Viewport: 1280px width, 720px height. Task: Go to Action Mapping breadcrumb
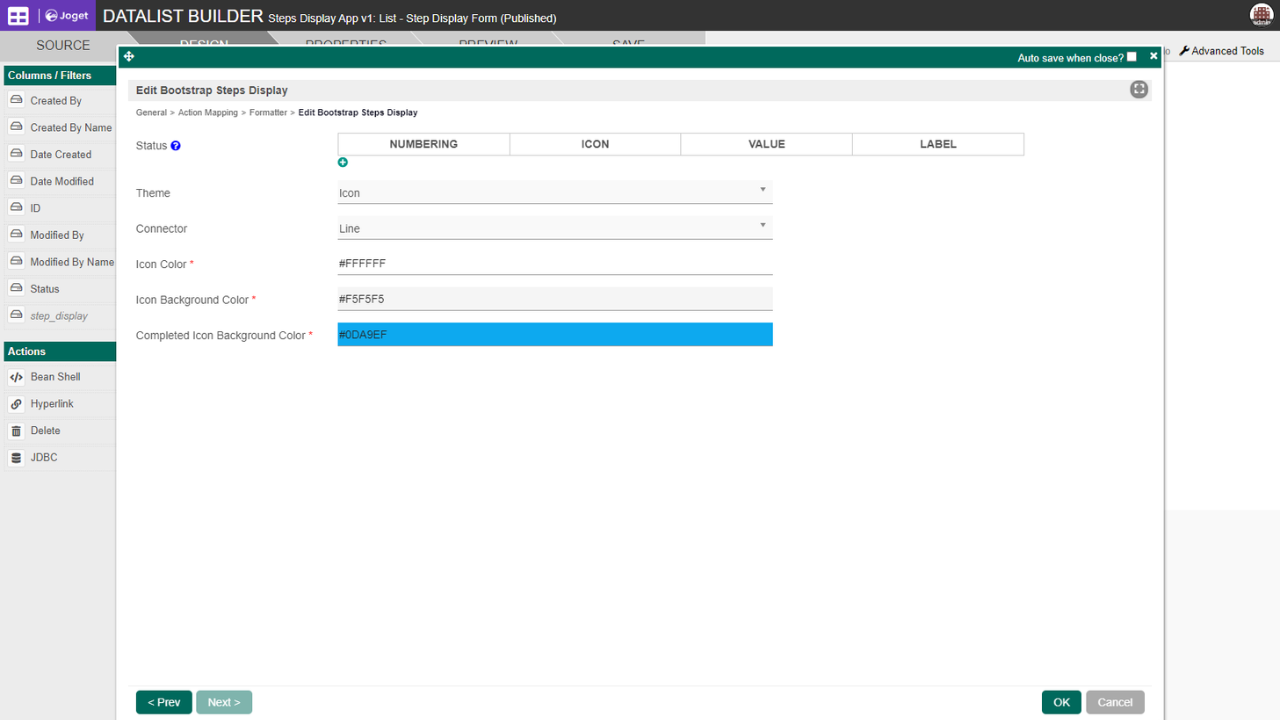point(208,113)
